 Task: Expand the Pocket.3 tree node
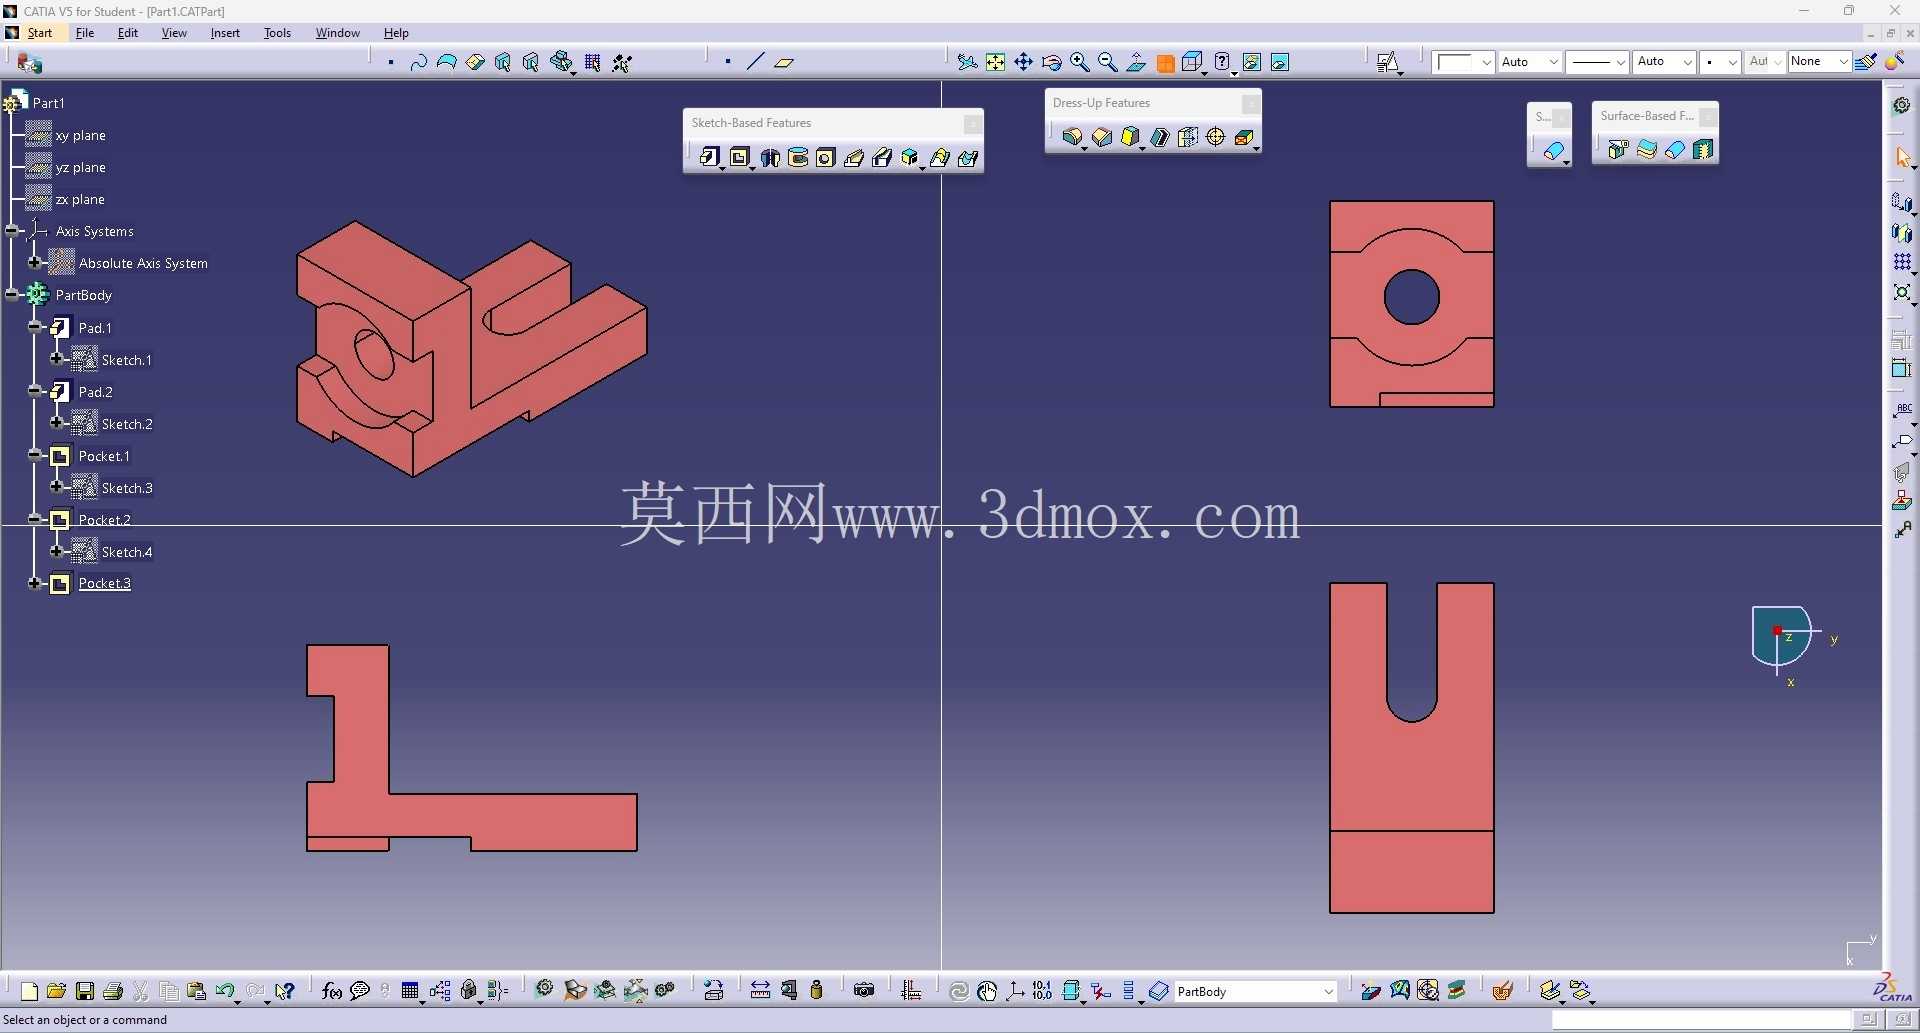(35, 582)
